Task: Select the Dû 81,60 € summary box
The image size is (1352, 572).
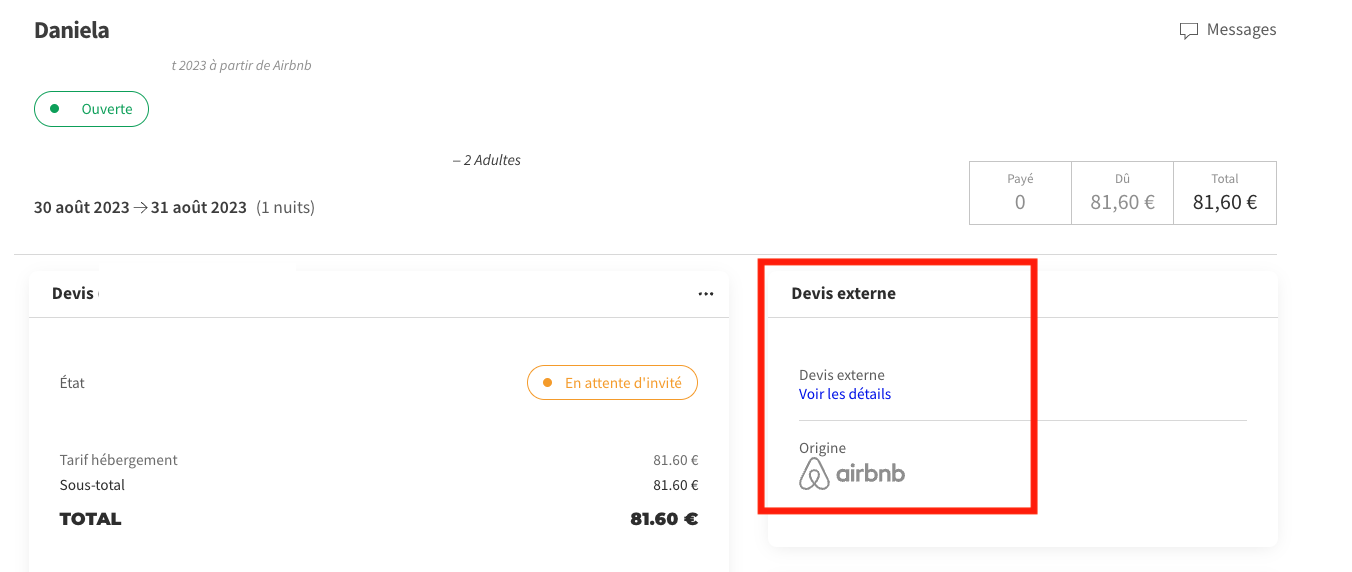Action: (1122, 193)
